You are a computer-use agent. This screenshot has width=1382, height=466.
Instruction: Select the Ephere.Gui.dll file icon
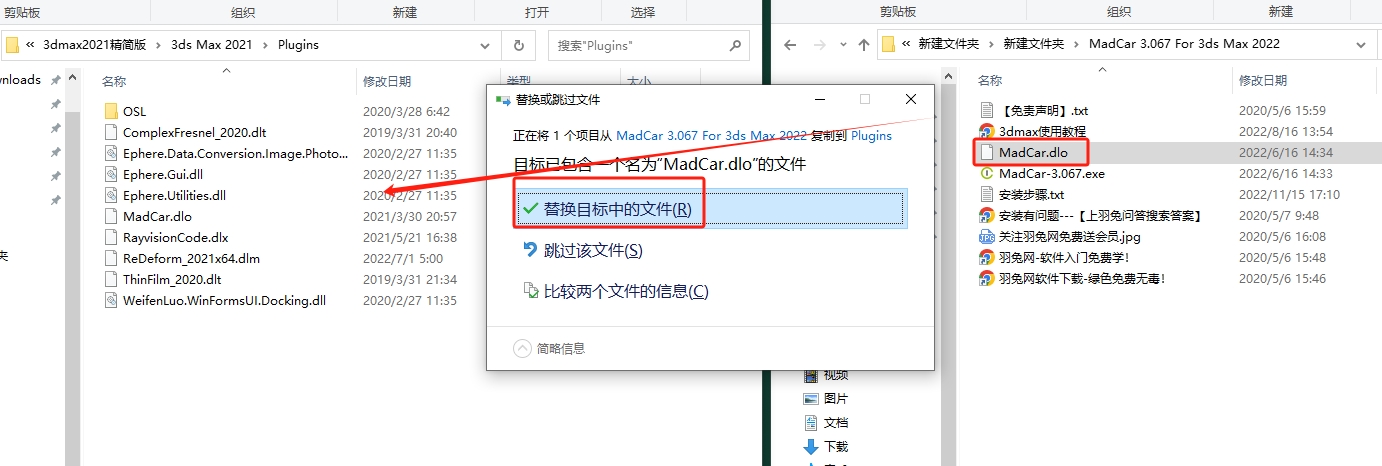111,174
